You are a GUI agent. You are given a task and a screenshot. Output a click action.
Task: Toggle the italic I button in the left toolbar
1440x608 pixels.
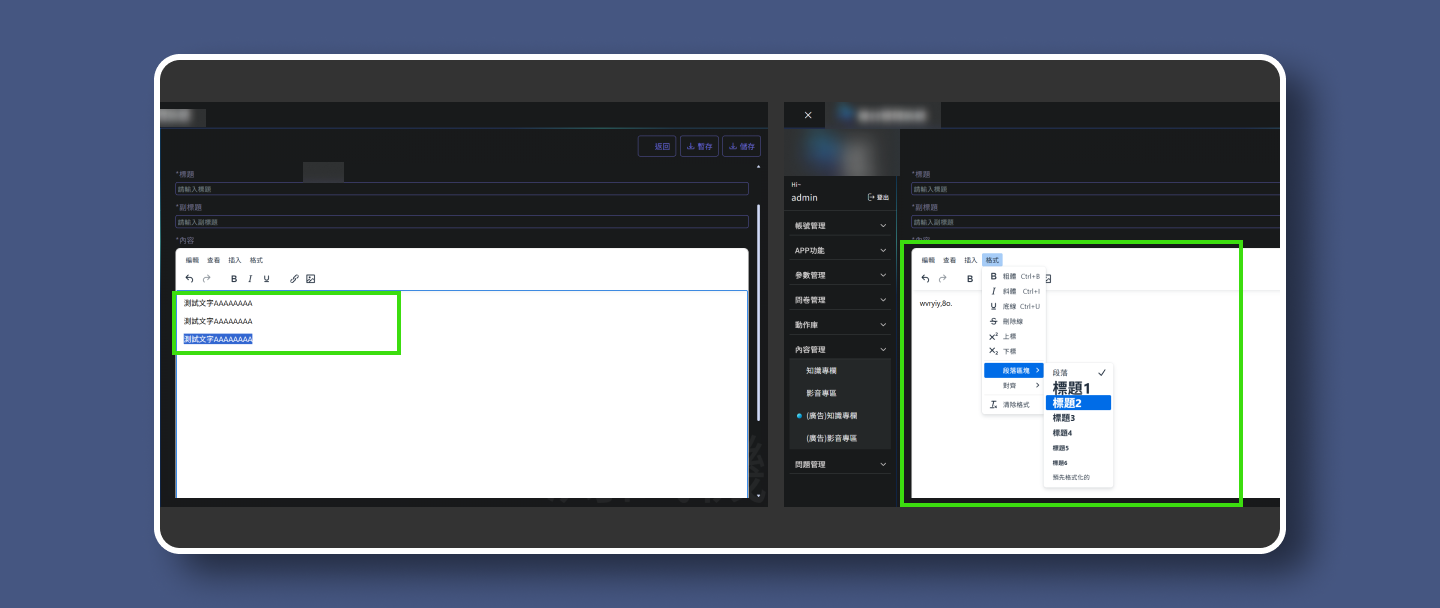pyautogui.click(x=250, y=279)
